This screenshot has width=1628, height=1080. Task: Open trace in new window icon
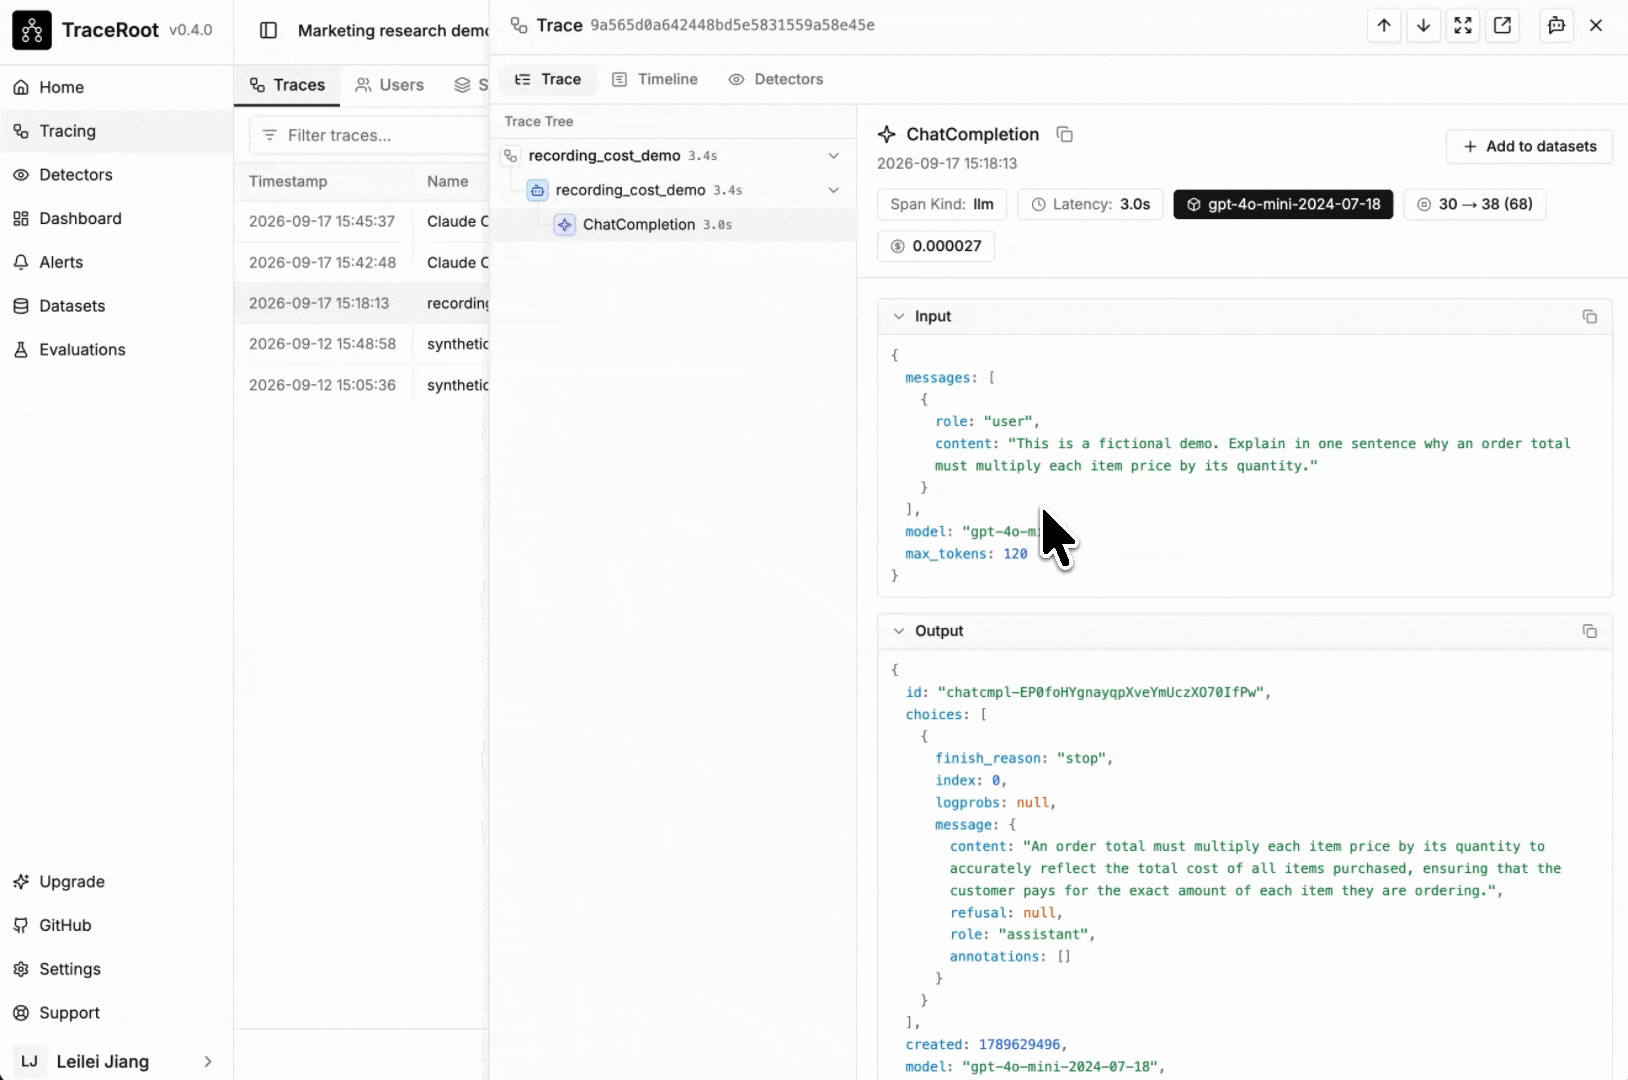coord(1502,26)
